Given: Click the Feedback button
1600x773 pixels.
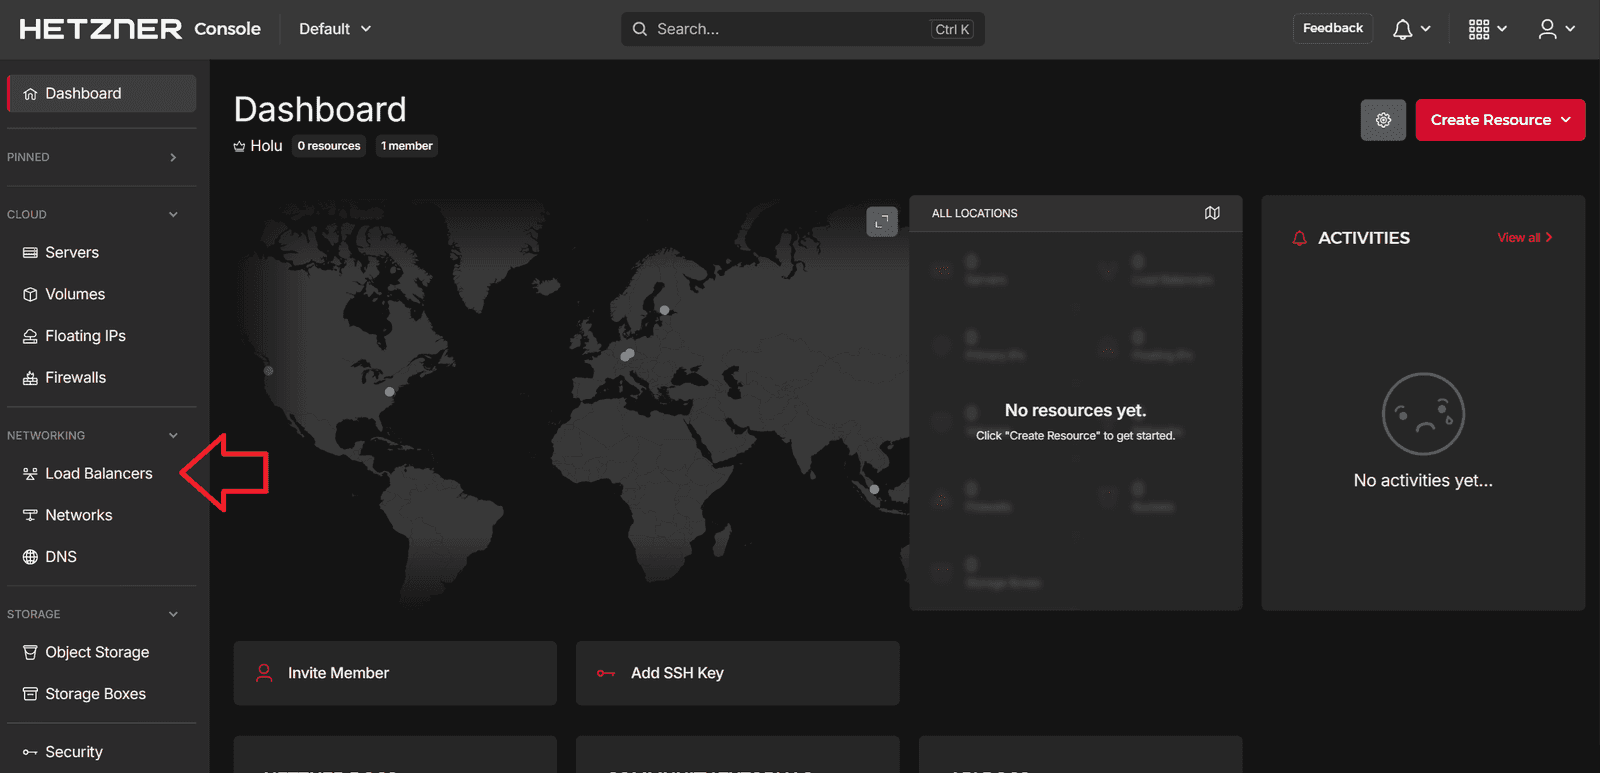Looking at the screenshot, I should 1332,28.
